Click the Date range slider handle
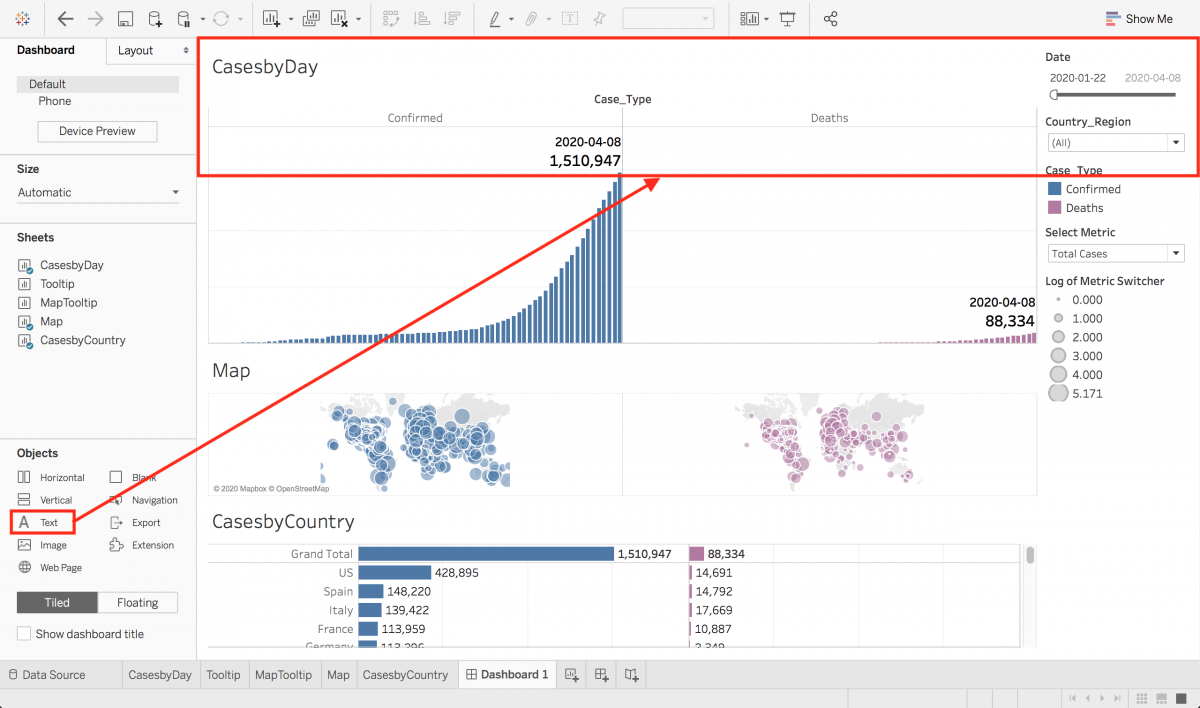 pyautogui.click(x=1054, y=95)
